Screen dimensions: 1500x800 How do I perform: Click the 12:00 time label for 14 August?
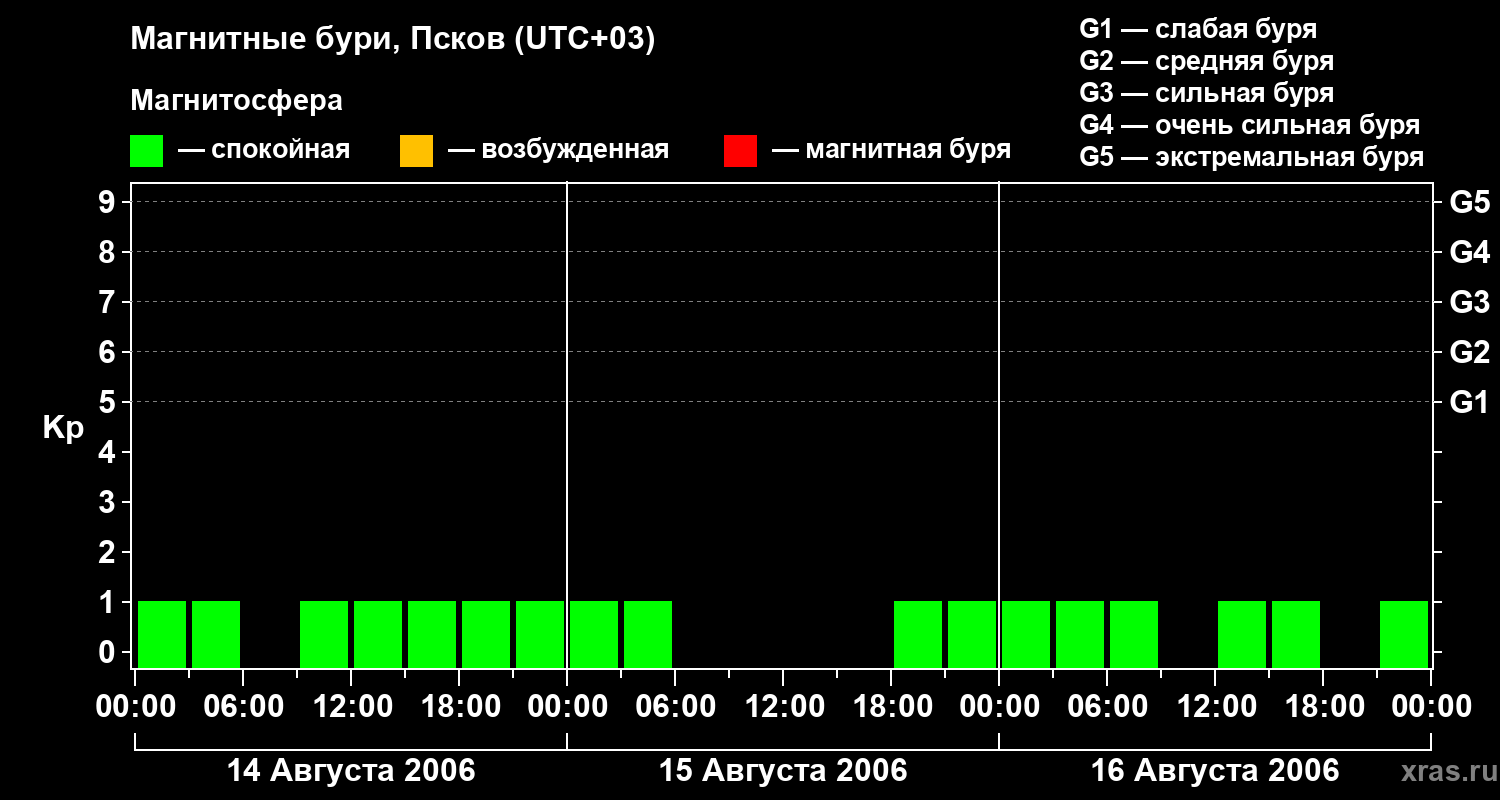pos(351,707)
